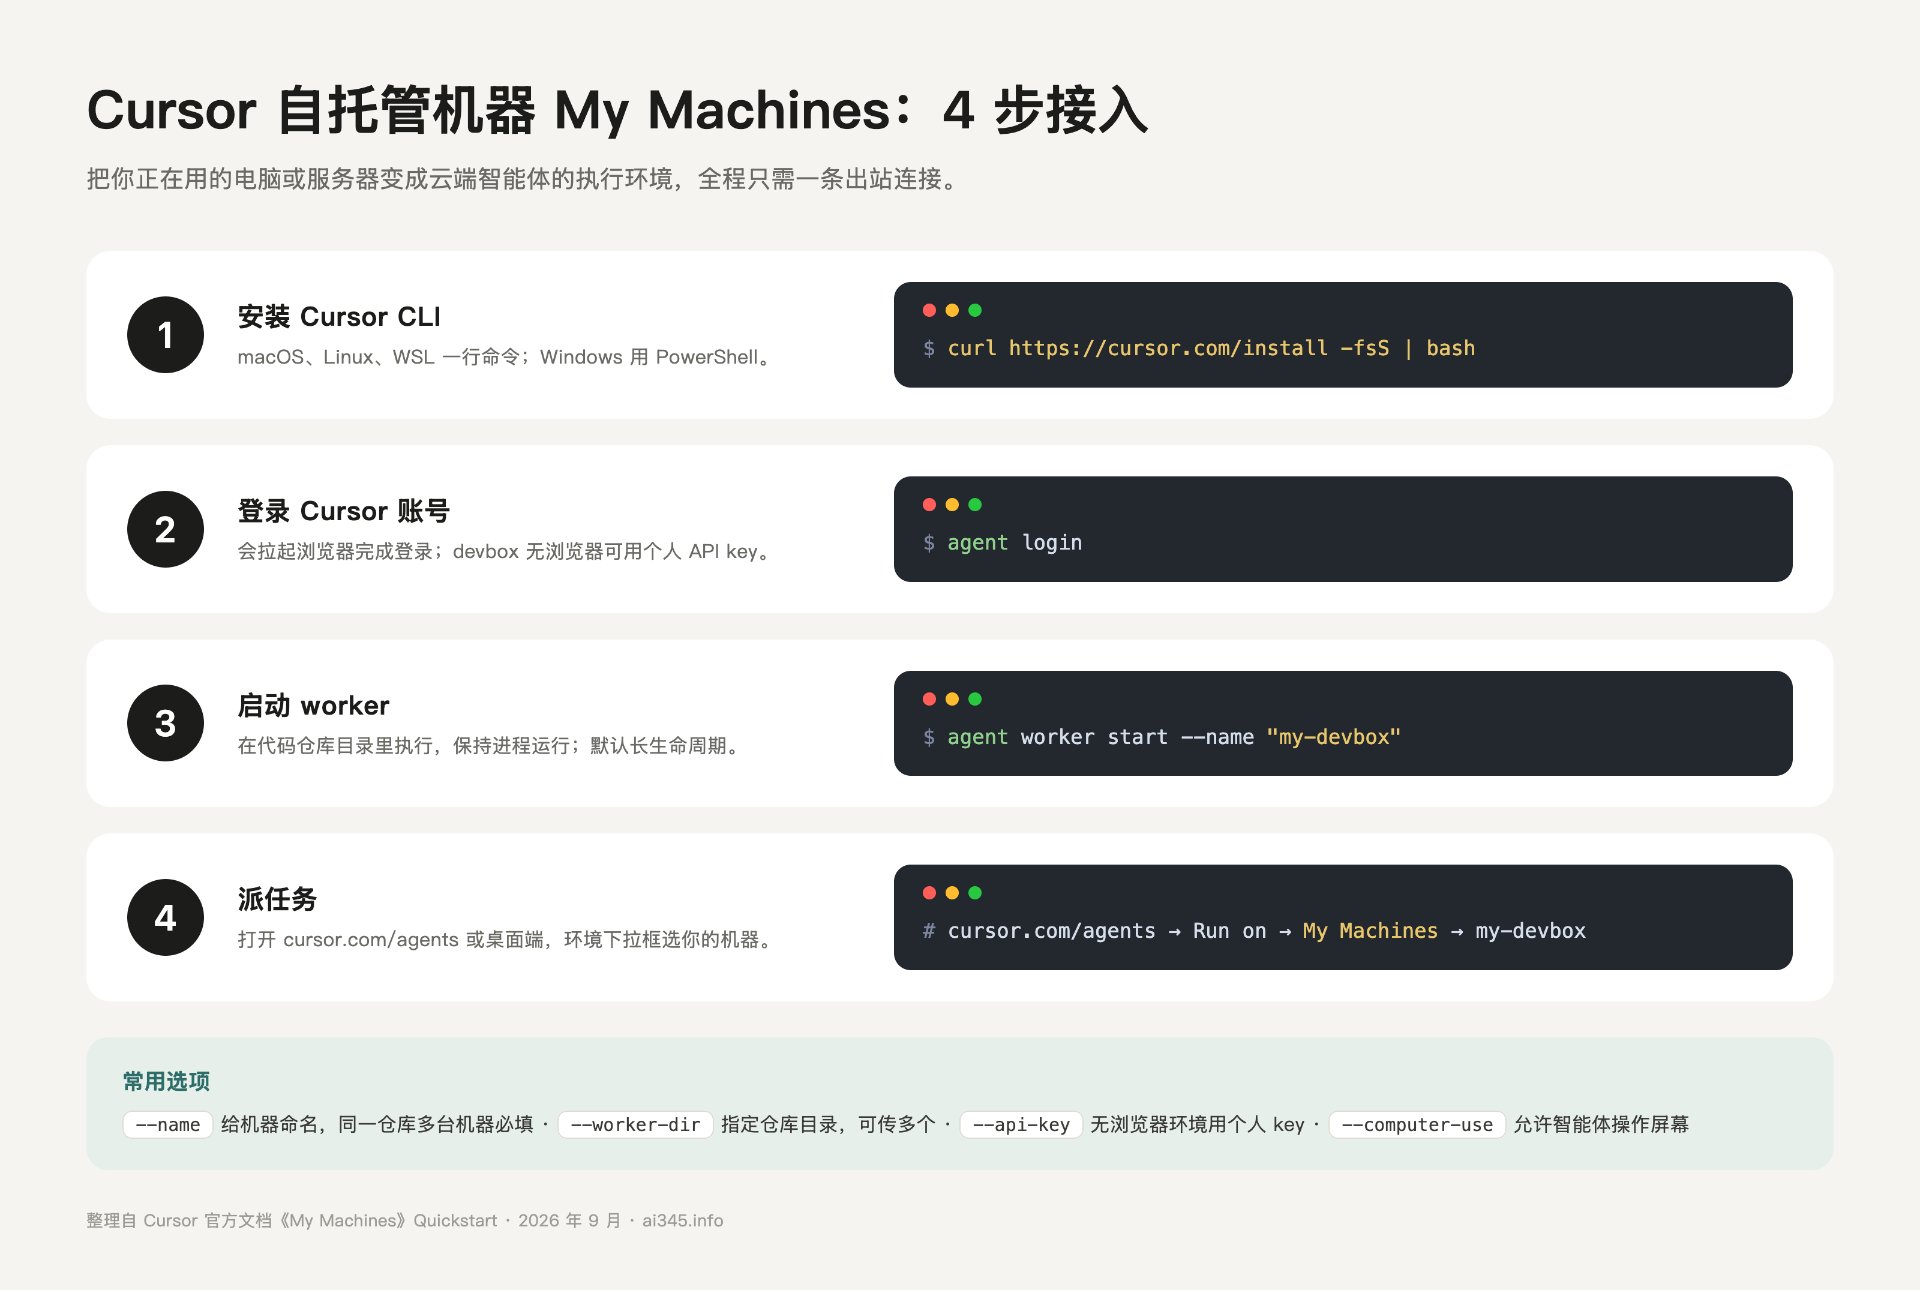1920x1290 pixels.
Task: Click the --name option tag
Action: click(167, 1124)
